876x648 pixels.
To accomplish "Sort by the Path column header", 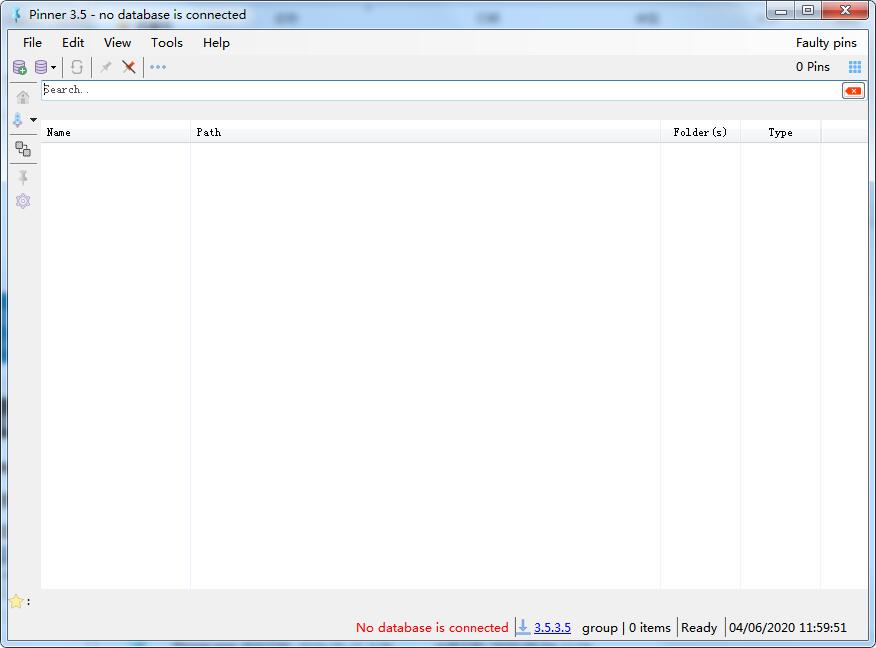I will [425, 132].
